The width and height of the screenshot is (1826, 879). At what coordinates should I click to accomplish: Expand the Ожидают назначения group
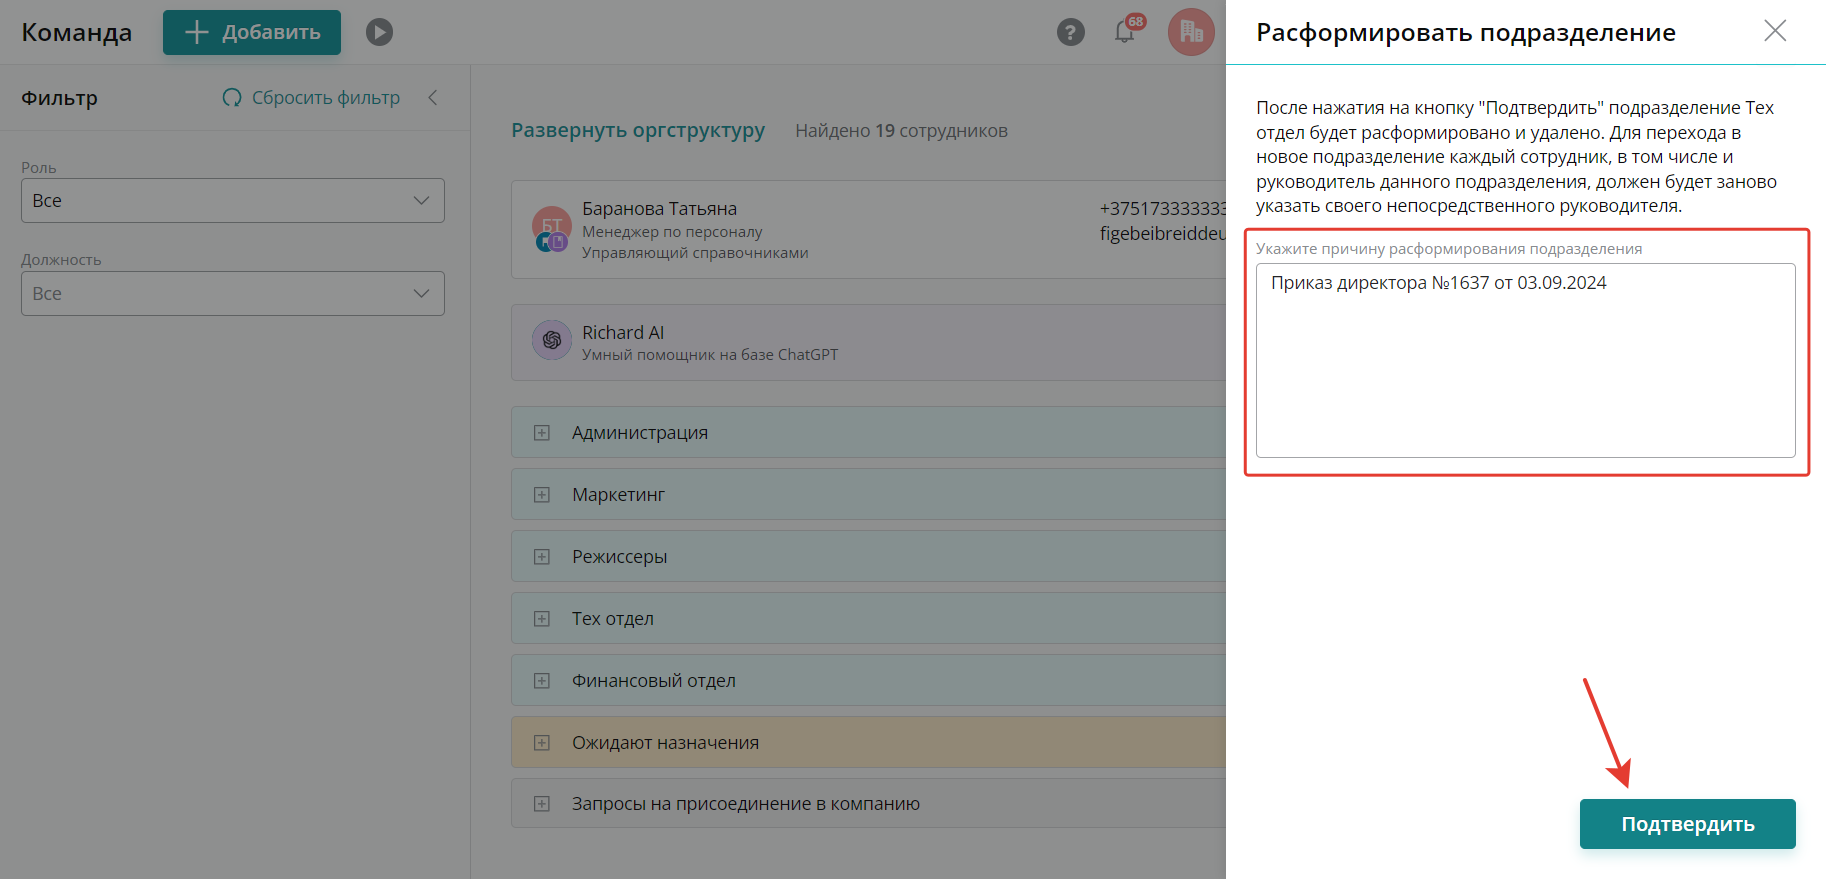click(x=542, y=743)
